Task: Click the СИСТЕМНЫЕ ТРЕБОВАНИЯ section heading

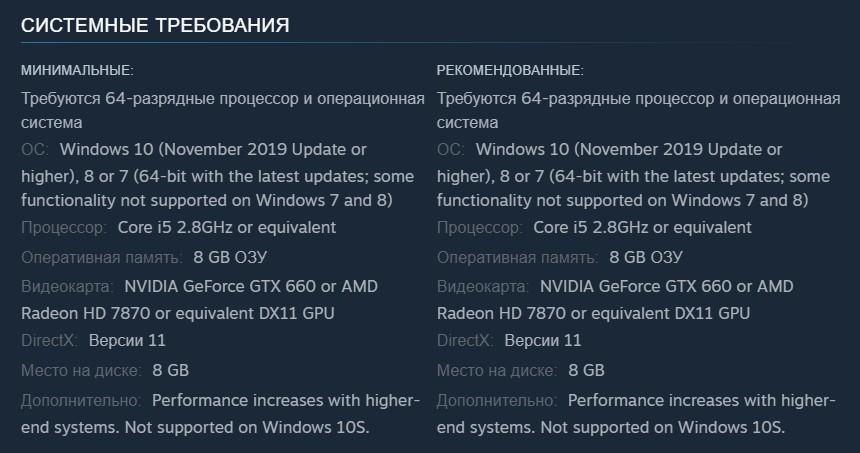Action: (x=155, y=26)
